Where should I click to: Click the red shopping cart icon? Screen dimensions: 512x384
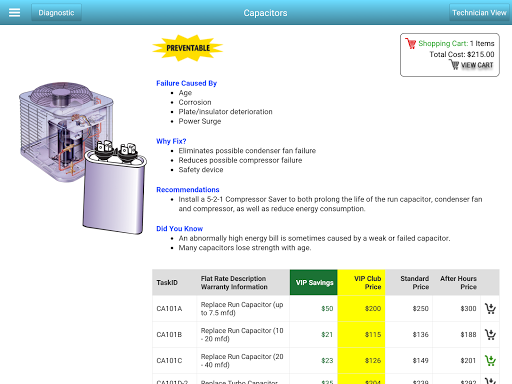[x=410, y=43]
